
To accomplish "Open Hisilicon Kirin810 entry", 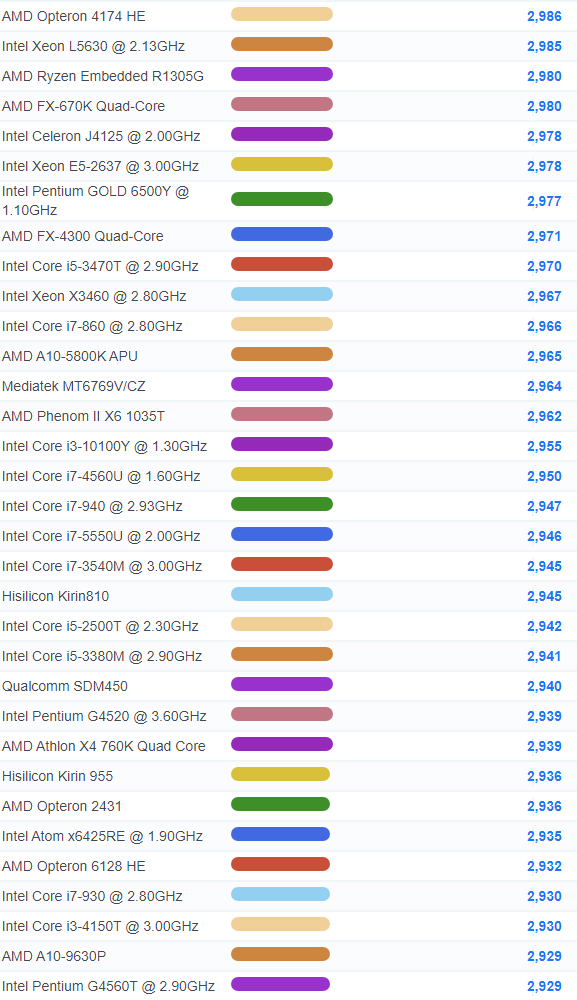I will tap(55, 596).
